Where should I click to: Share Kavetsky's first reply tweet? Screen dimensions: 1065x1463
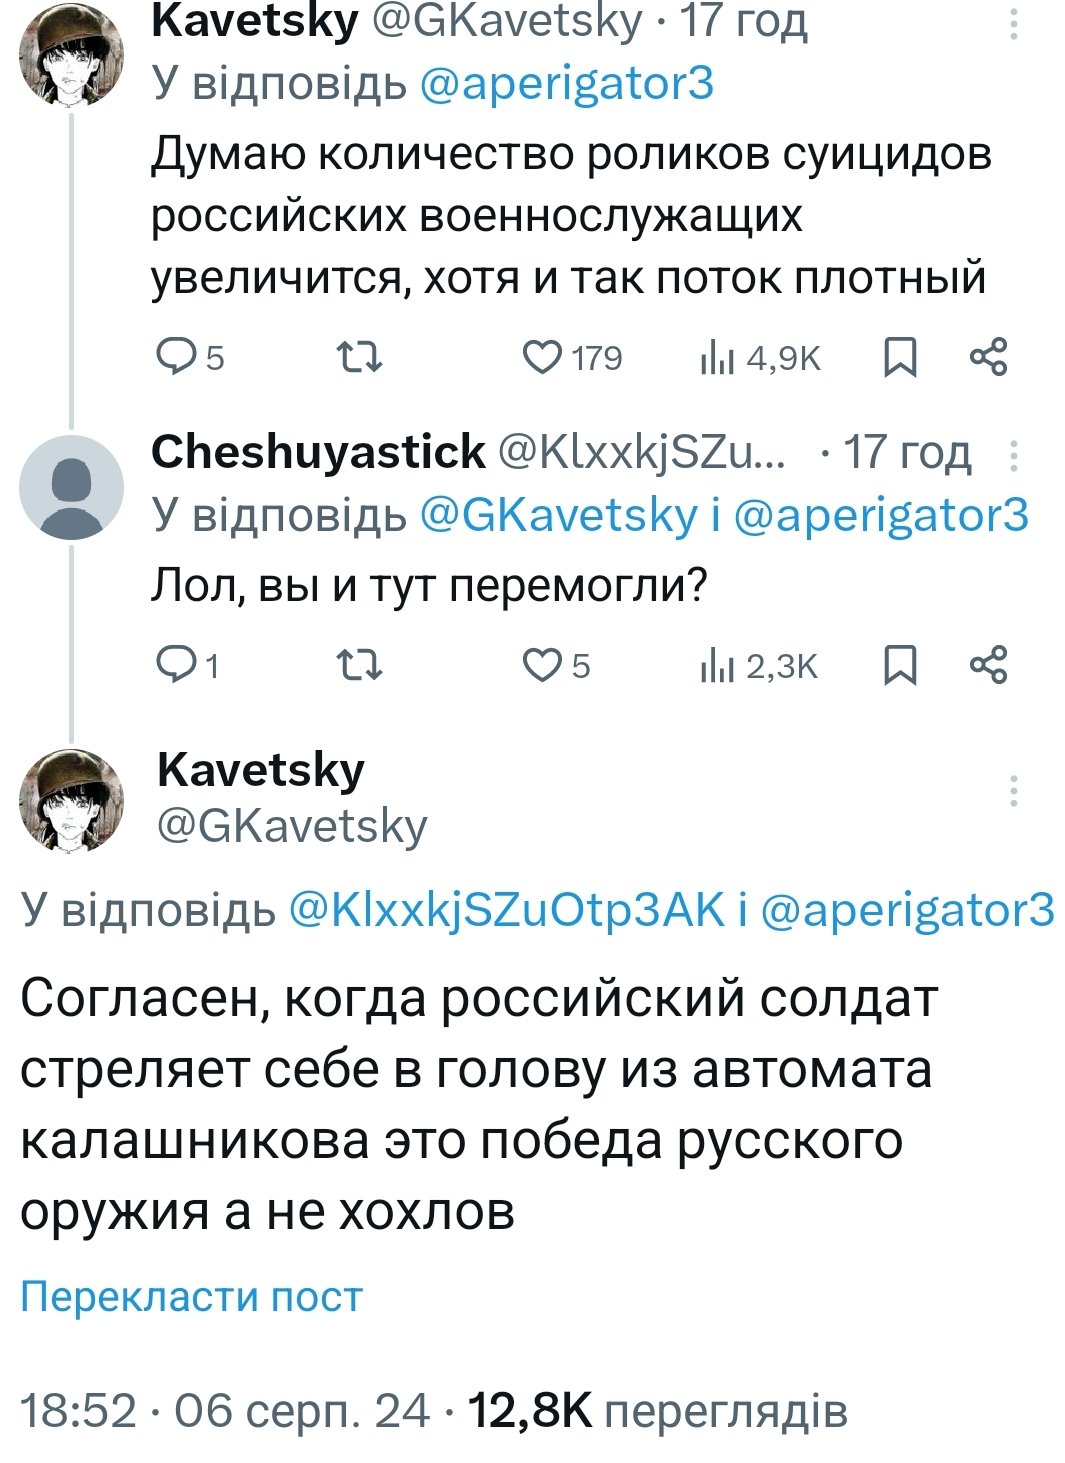[x=989, y=357]
